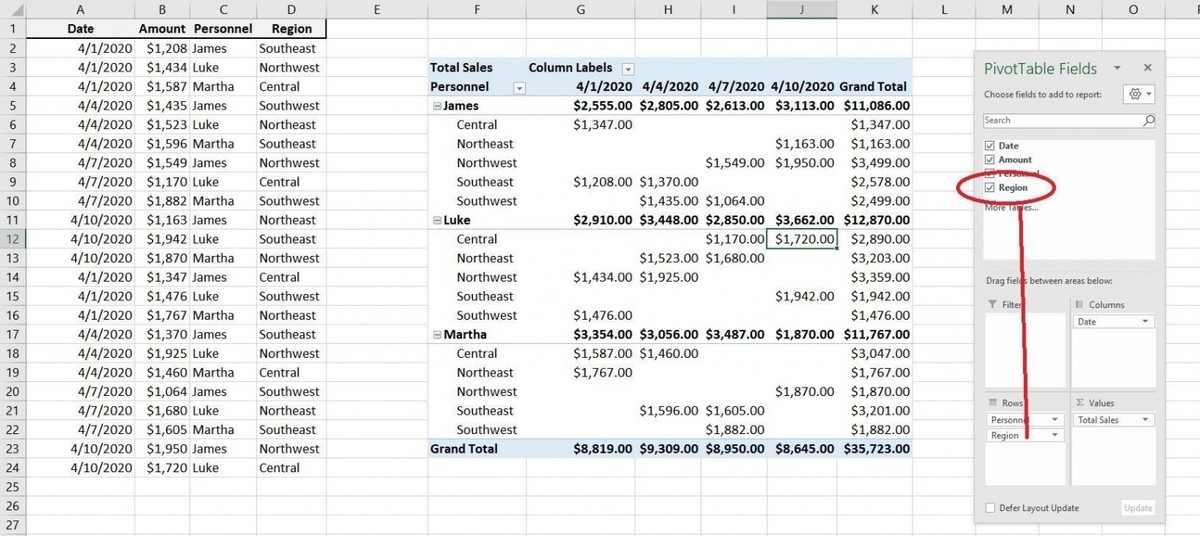This screenshot has width=1200, height=536.
Task: Click the Personnel header cell in C1
Action: (223, 29)
